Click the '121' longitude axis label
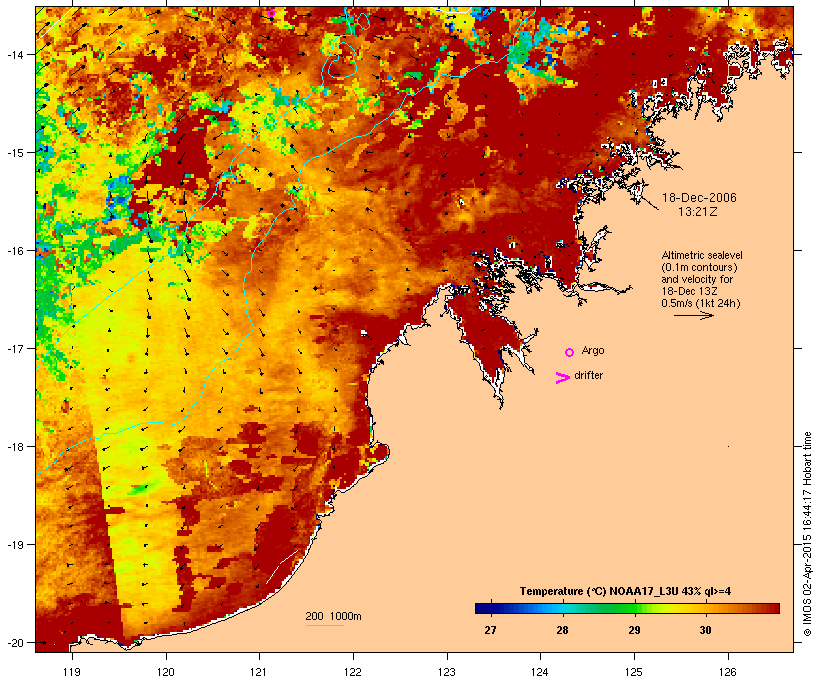 [x=259, y=672]
